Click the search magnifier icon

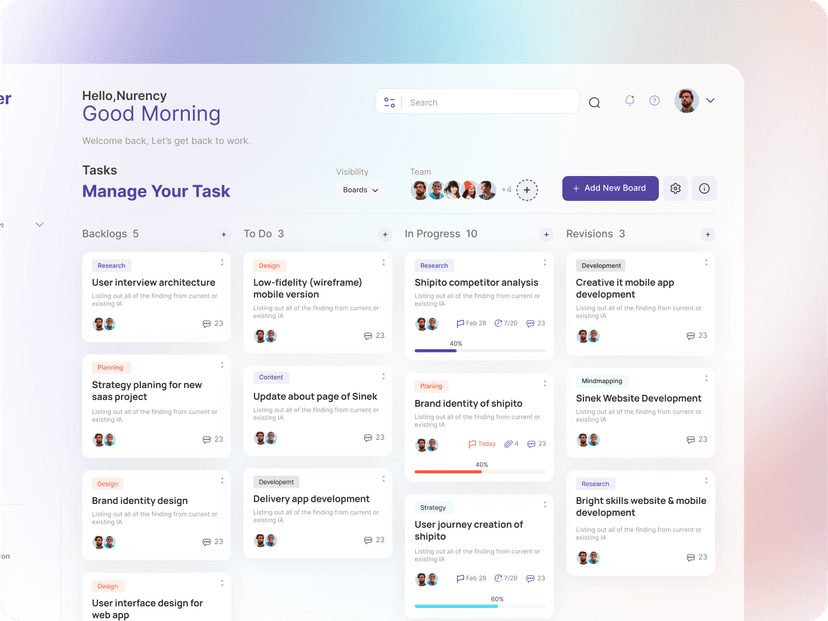point(594,102)
